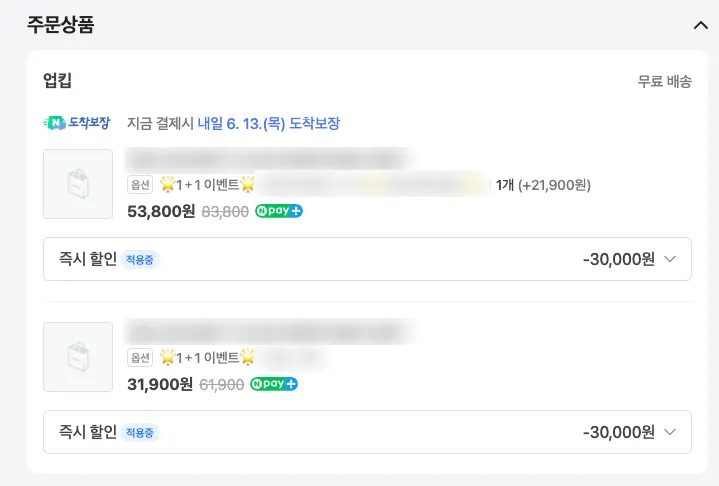Click the struck-through 83,800 original price
This screenshot has width=719, height=486.
click(x=225, y=212)
